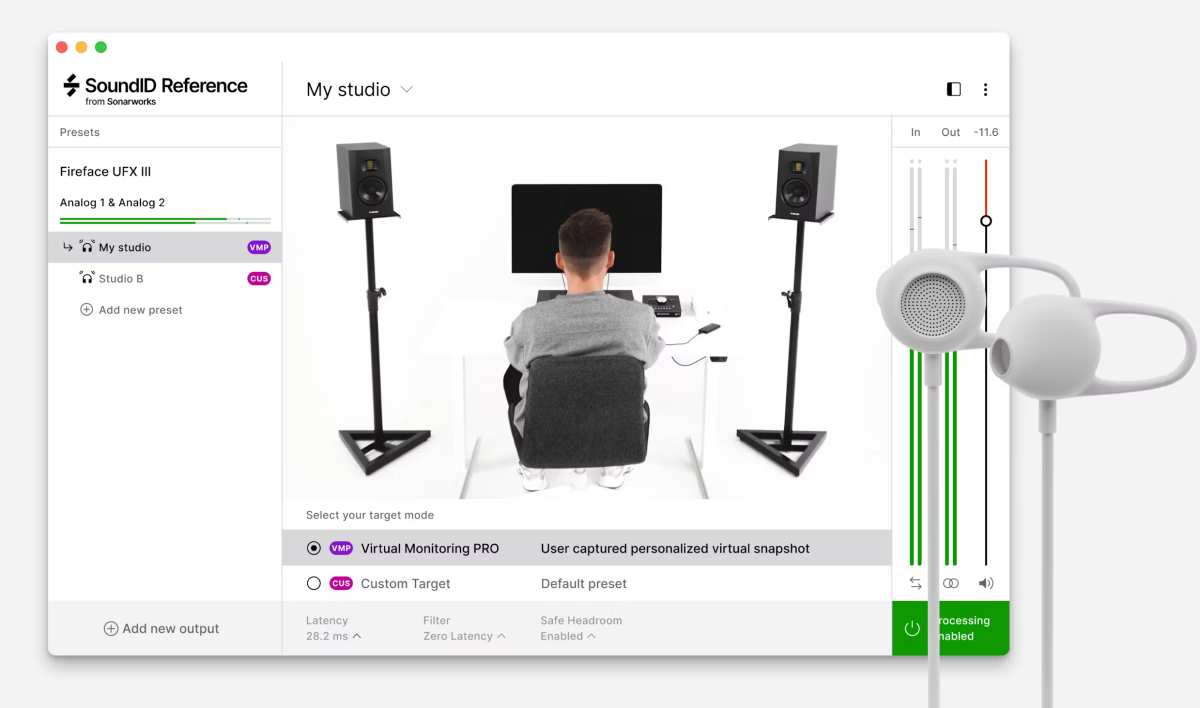
Task: Click Add new output button
Action: click(161, 629)
